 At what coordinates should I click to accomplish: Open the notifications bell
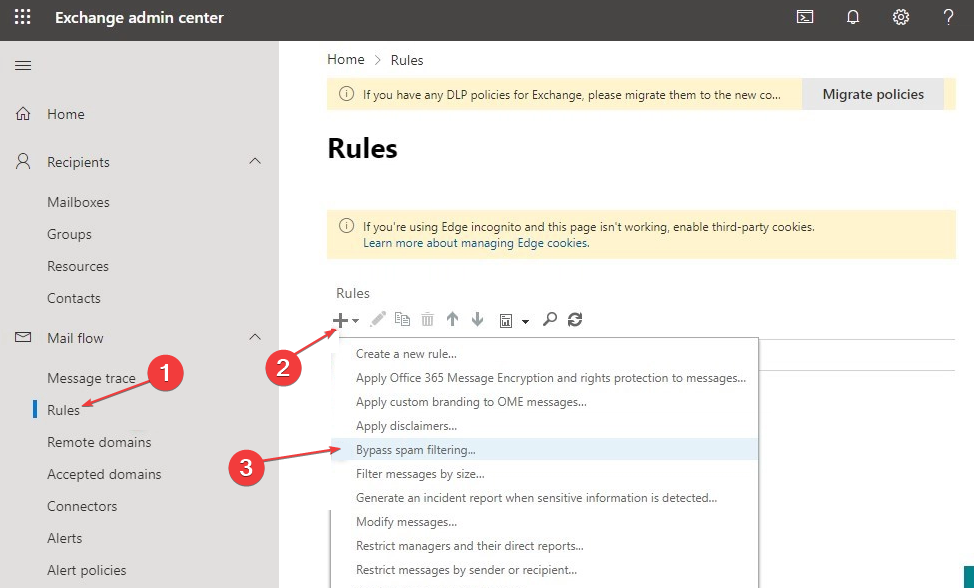click(853, 17)
